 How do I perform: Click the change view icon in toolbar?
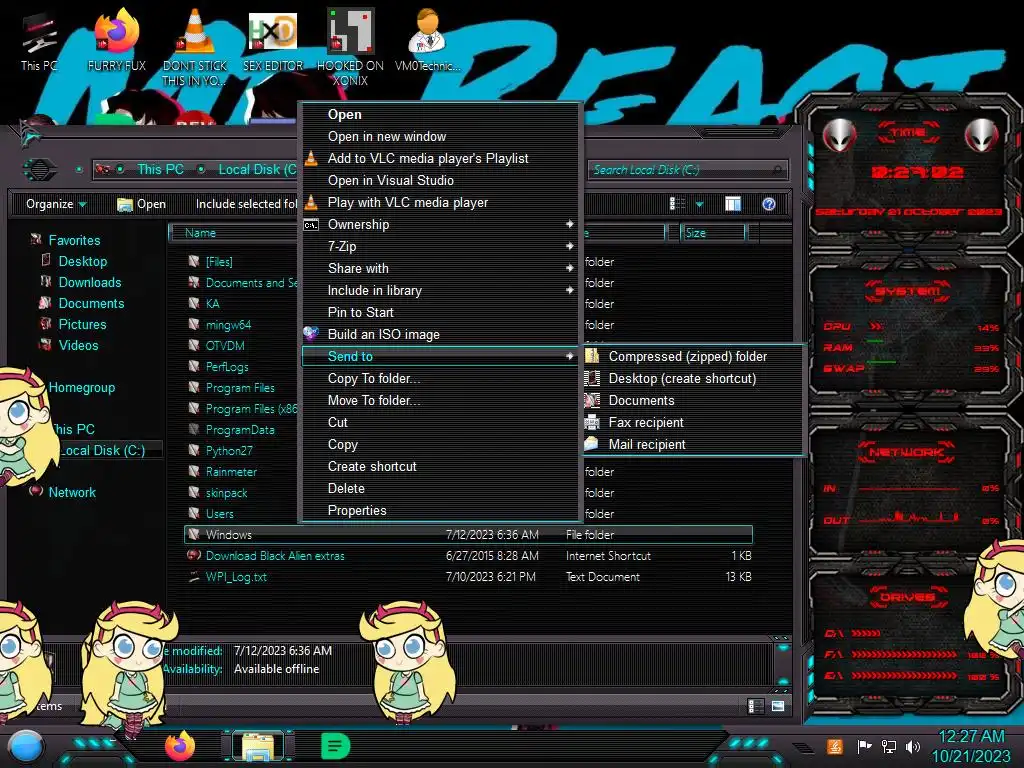677,204
